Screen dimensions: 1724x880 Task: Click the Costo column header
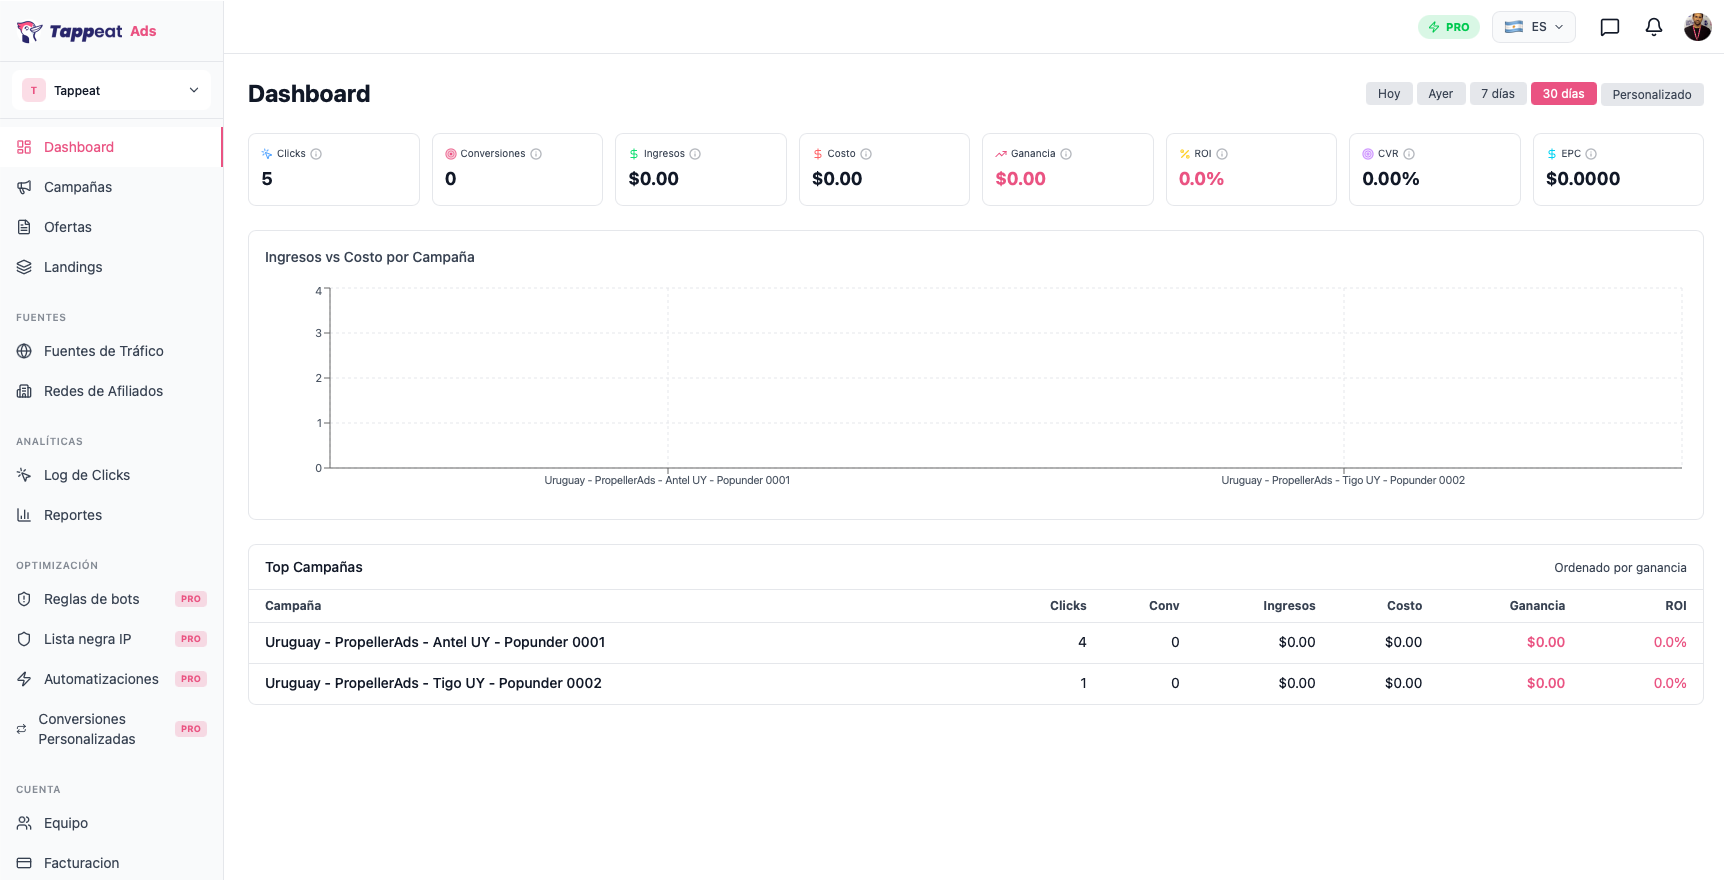point(1404,606)
